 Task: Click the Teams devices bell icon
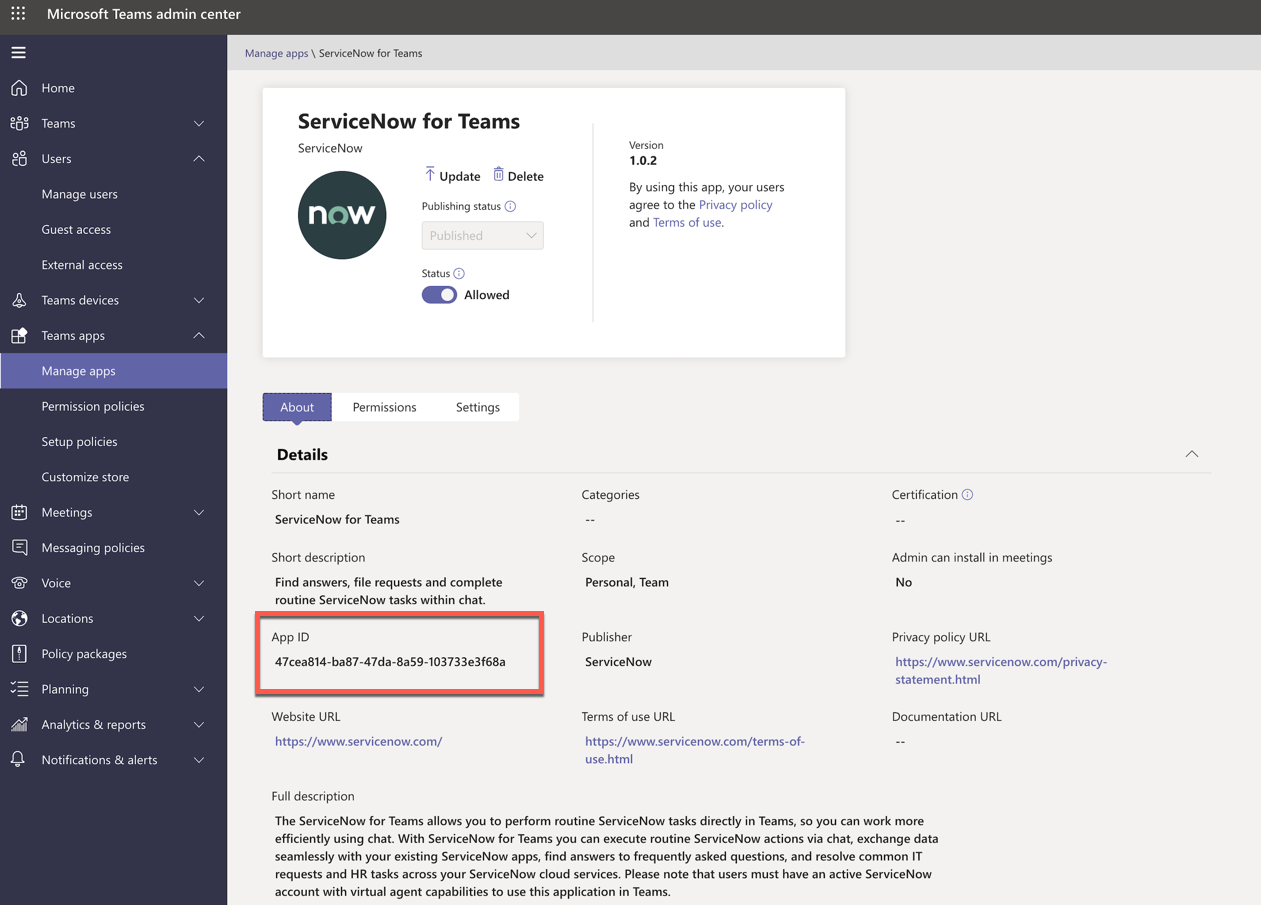point(19,300)
